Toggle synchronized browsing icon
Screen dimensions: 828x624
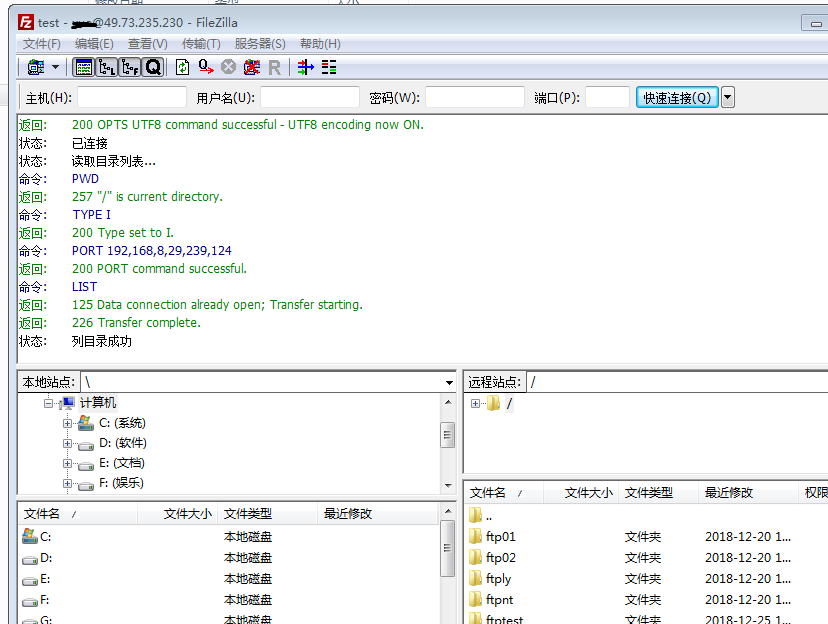click(306, 68)
